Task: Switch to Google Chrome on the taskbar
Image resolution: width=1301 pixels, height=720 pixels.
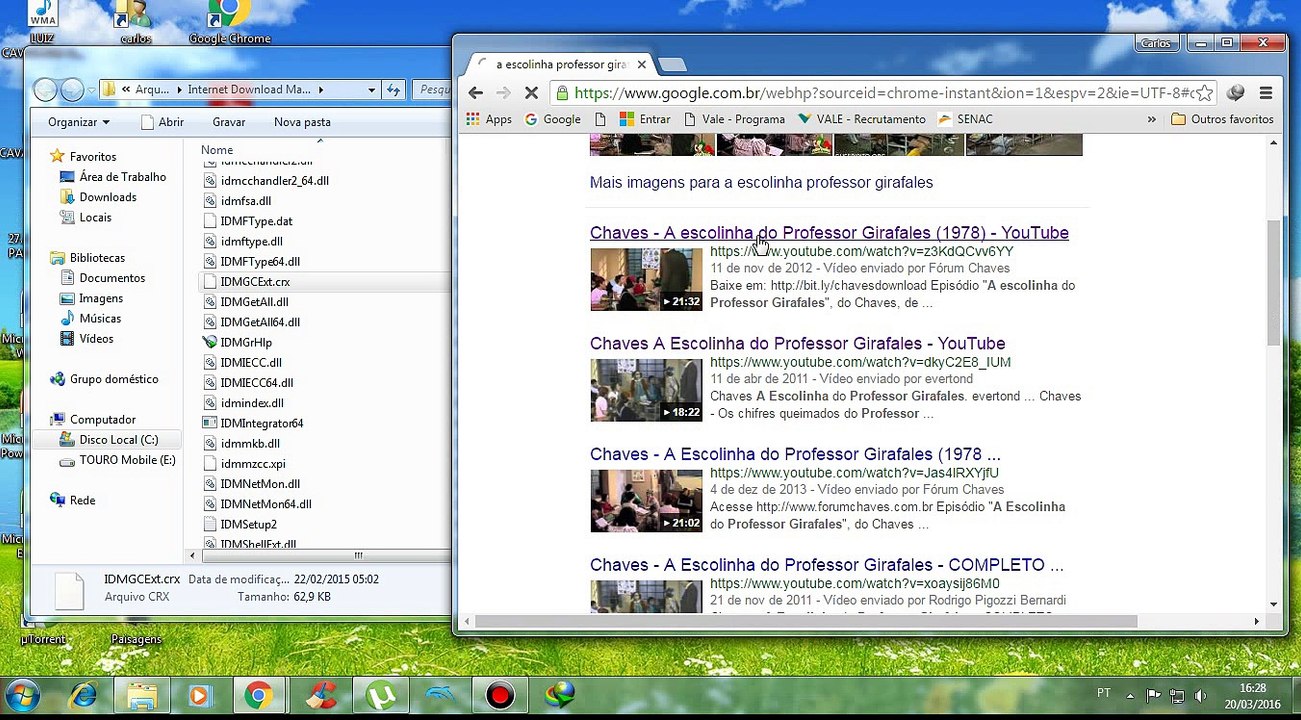Action: (258, 695)
